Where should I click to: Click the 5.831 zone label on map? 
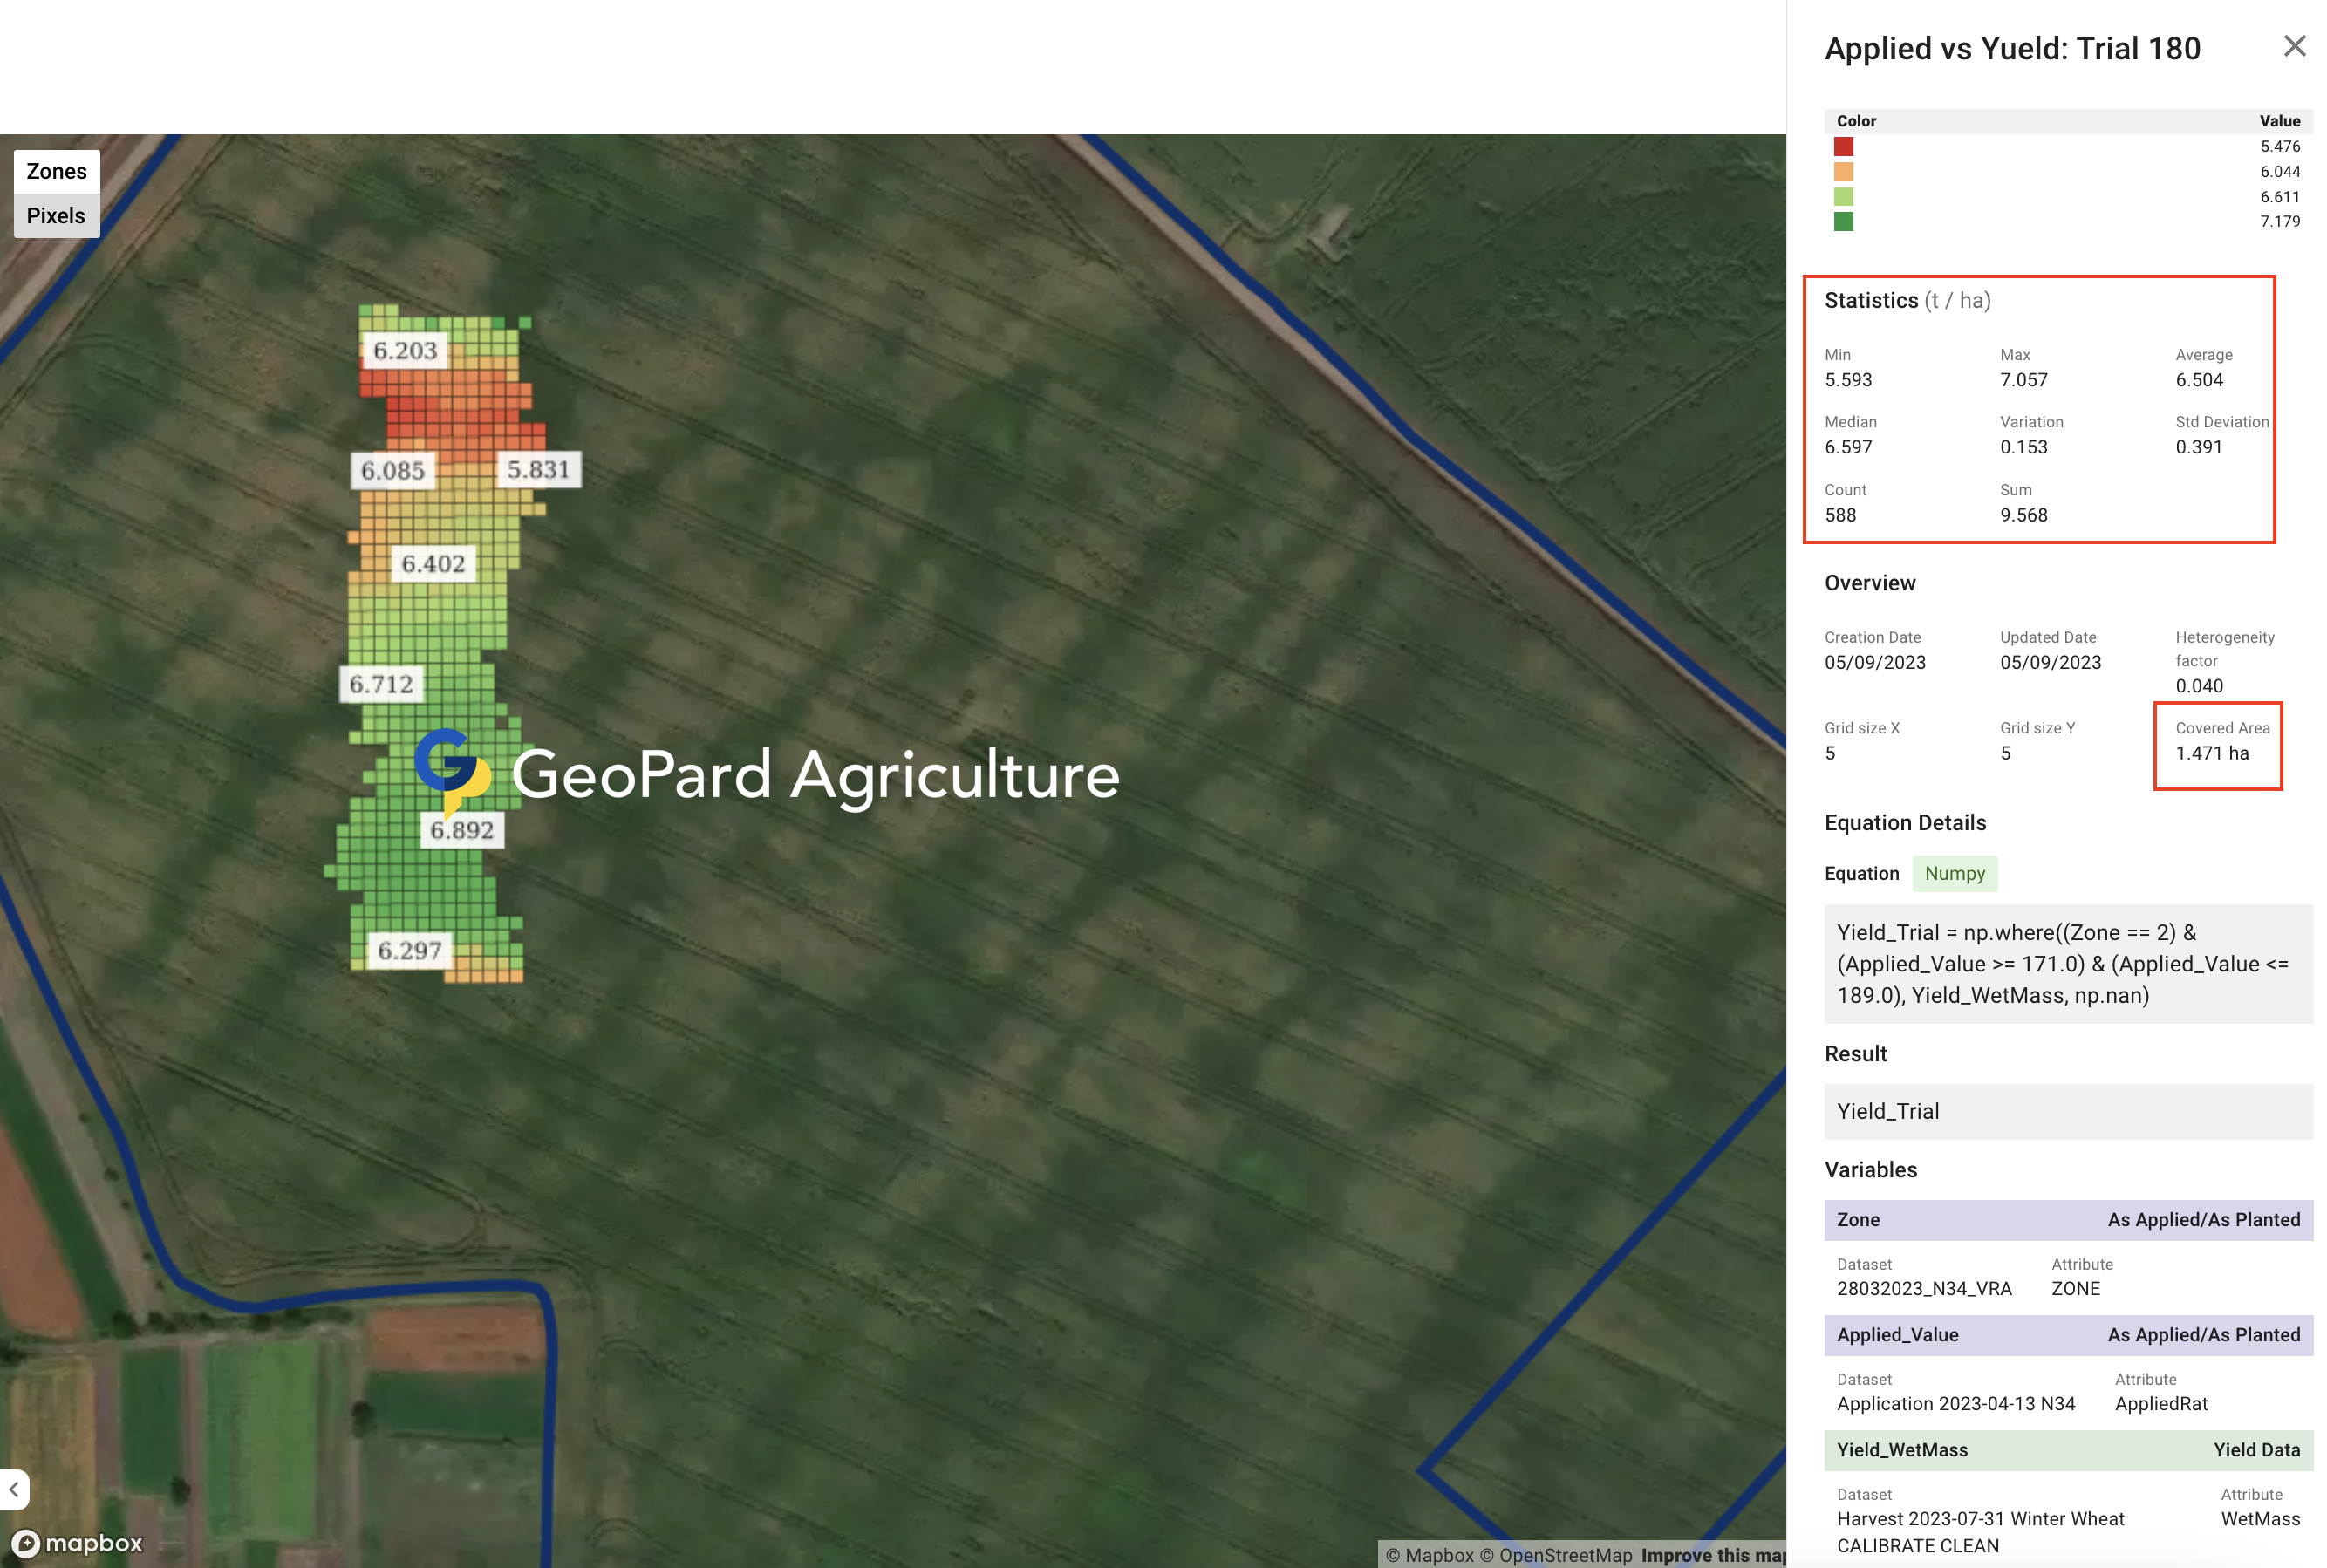[538, 469]
